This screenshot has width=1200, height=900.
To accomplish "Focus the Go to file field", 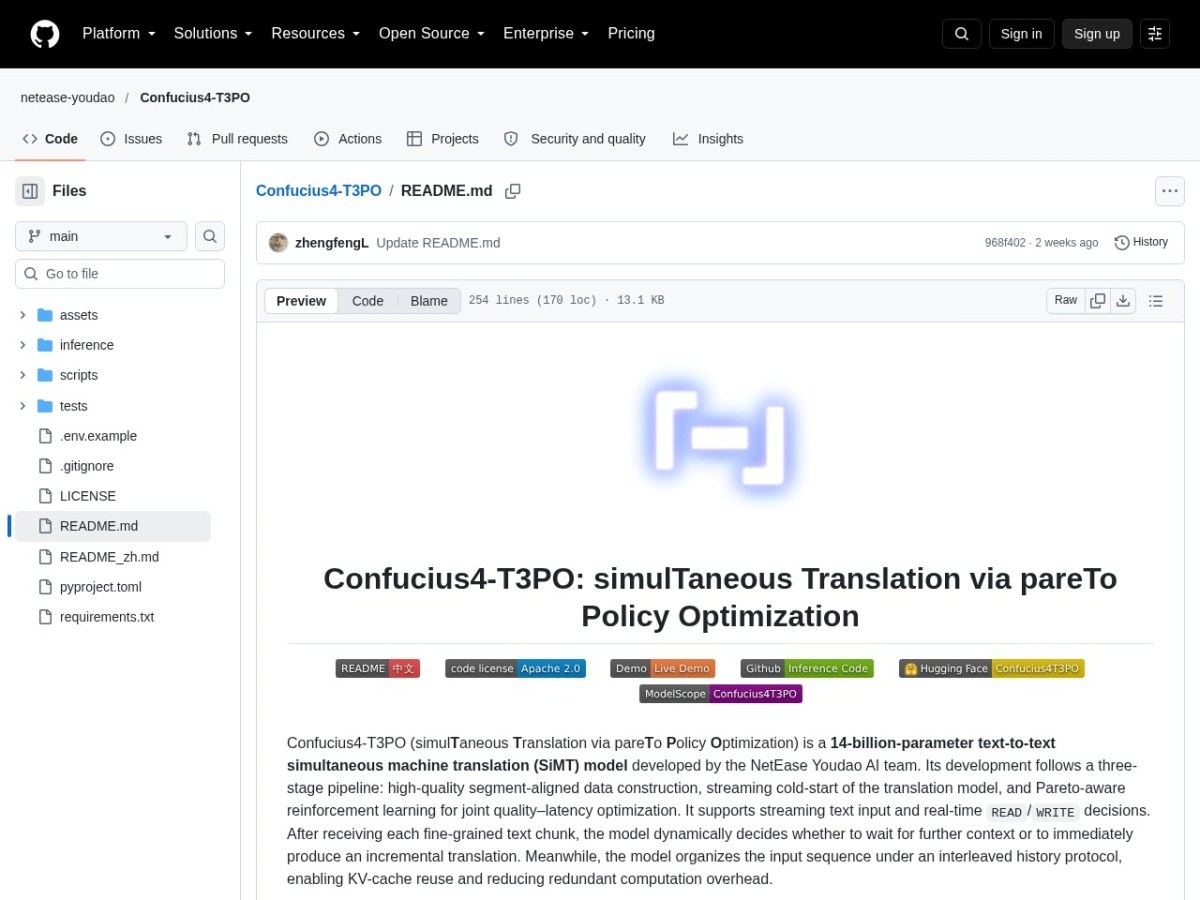I will (x=120, y=274).
